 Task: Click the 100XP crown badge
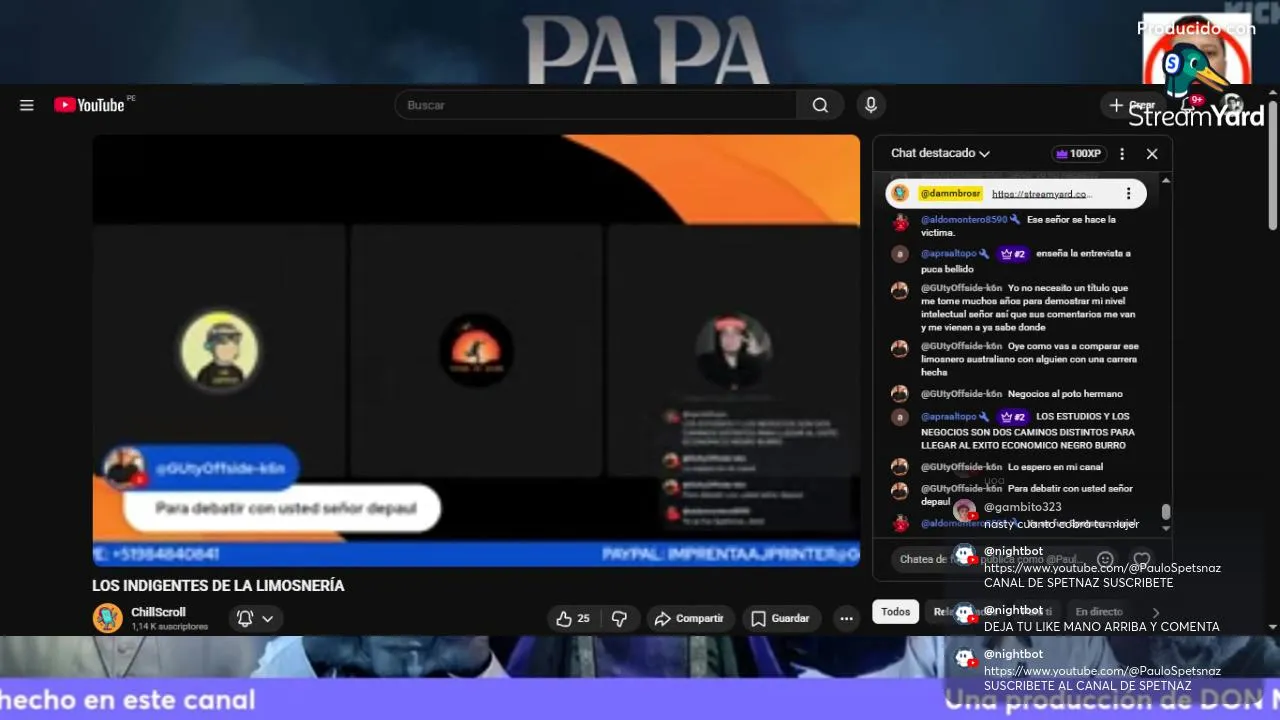click(1077, 154)
